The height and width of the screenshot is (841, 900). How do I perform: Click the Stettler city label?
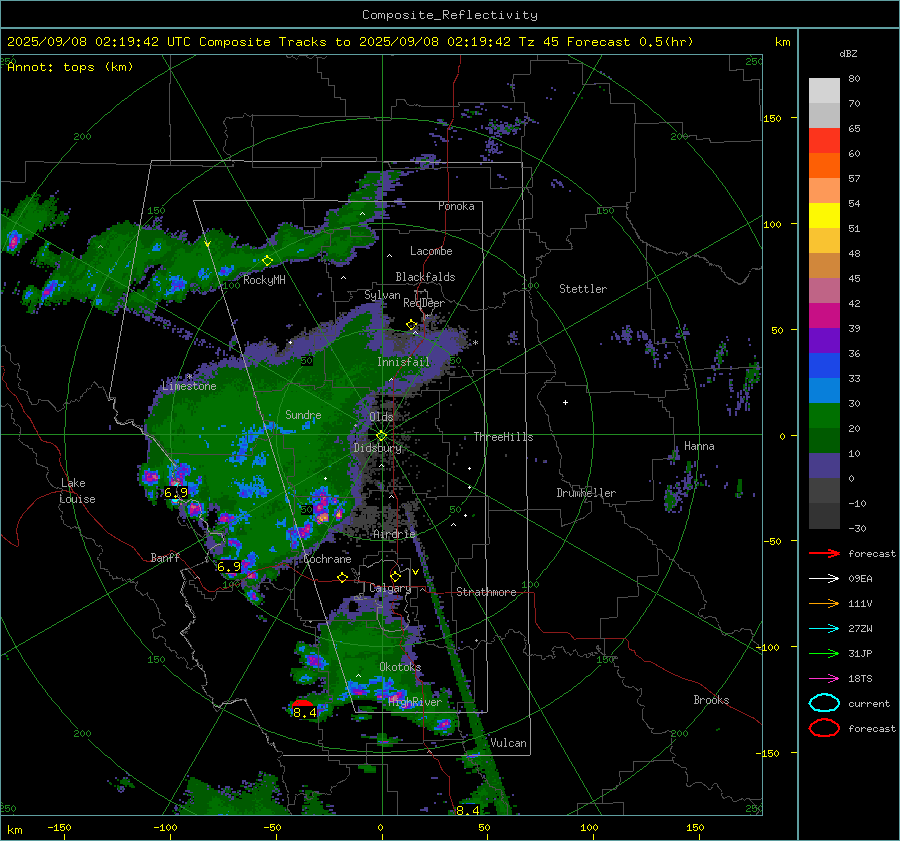coord(583,289)
